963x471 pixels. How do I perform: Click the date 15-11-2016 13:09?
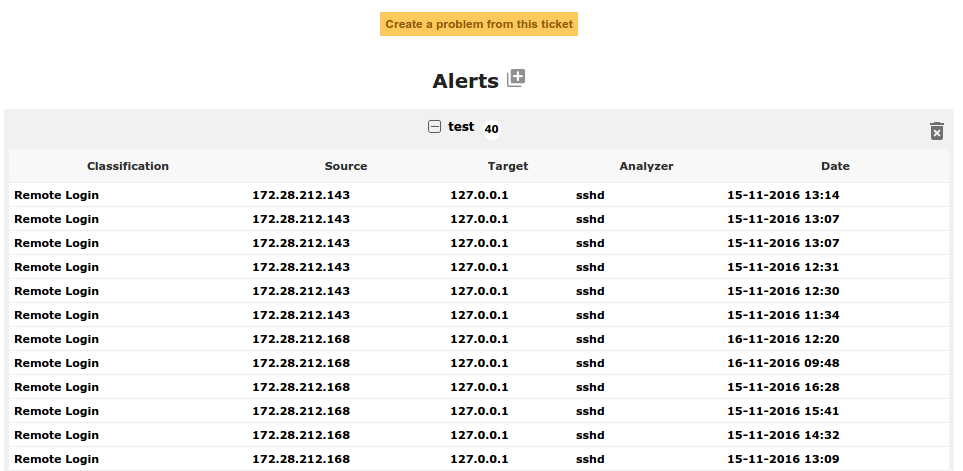pos(783,459)
